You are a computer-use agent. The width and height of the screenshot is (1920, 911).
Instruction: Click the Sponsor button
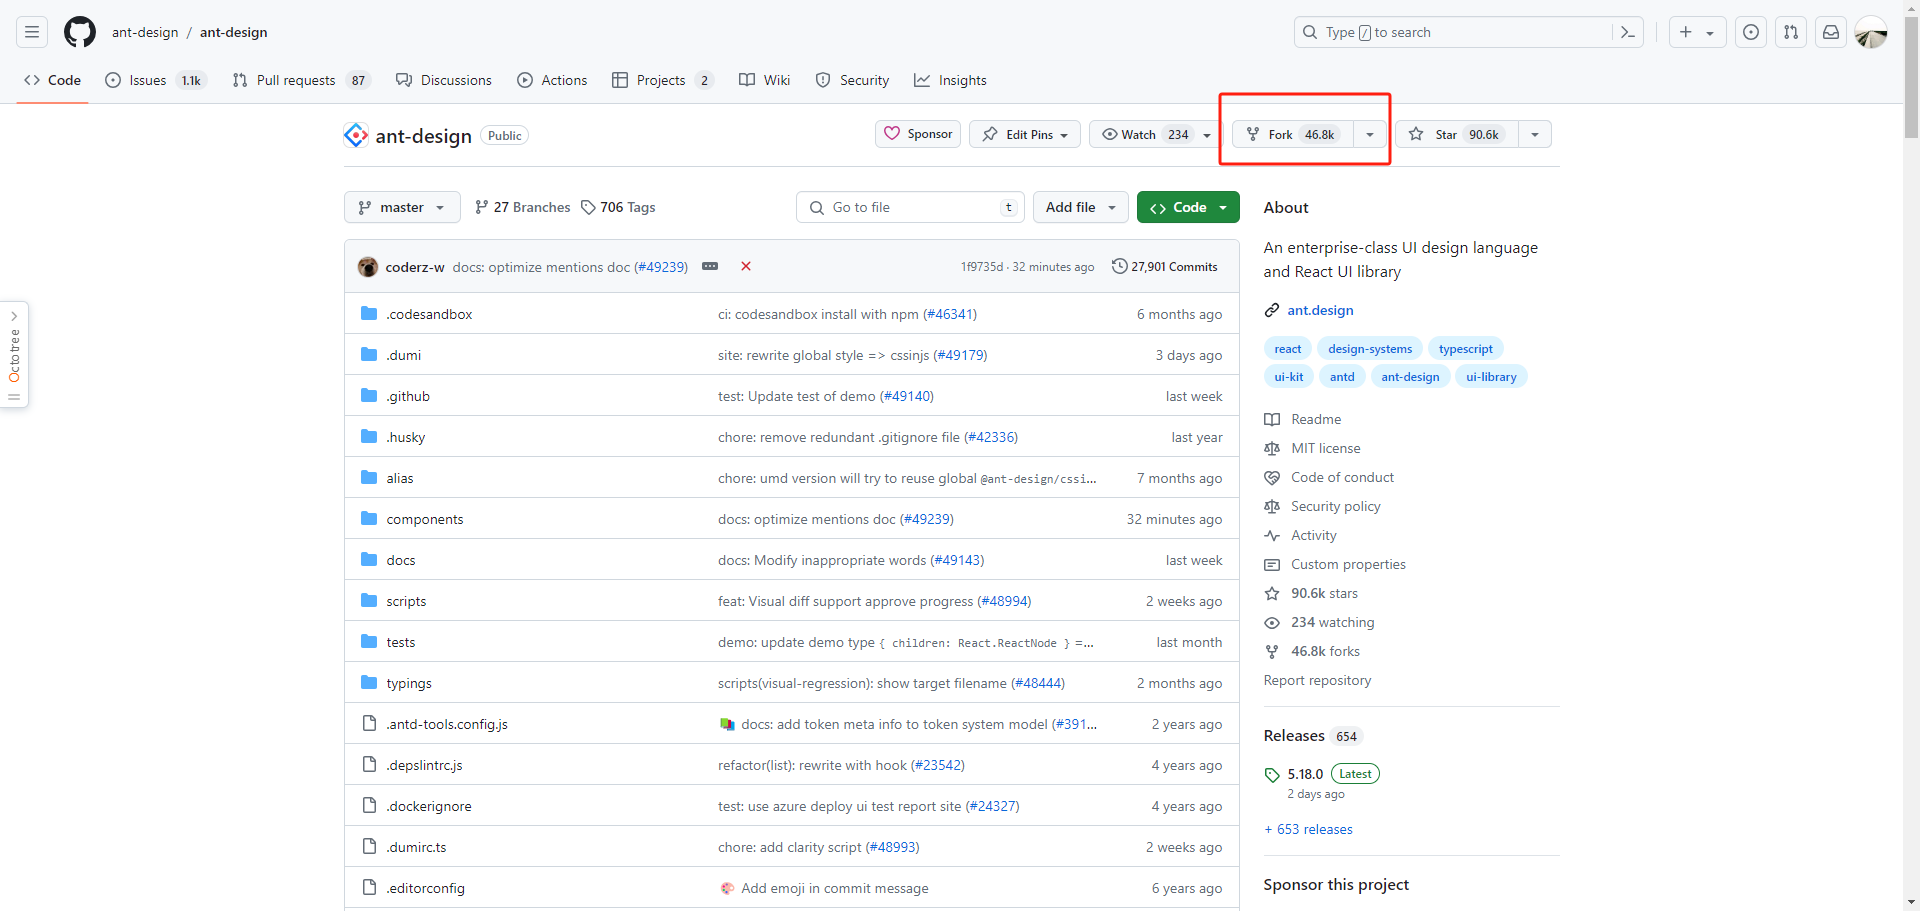(918, 134)
